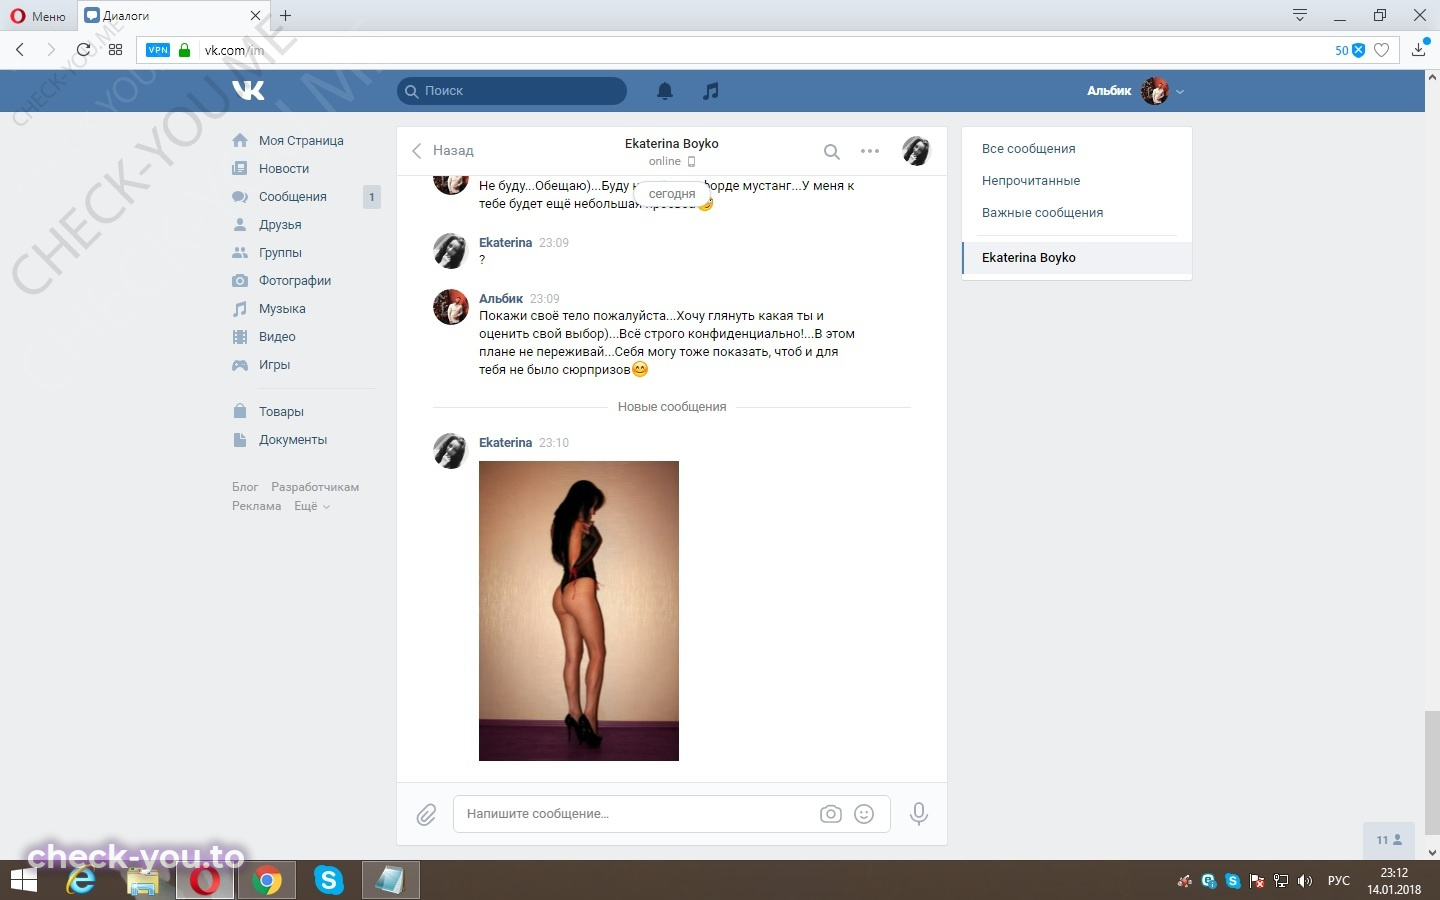This screenshot has height=900, width=1440.
Task: Open photo attachment in 23:10 message
Action: [579, 611]
